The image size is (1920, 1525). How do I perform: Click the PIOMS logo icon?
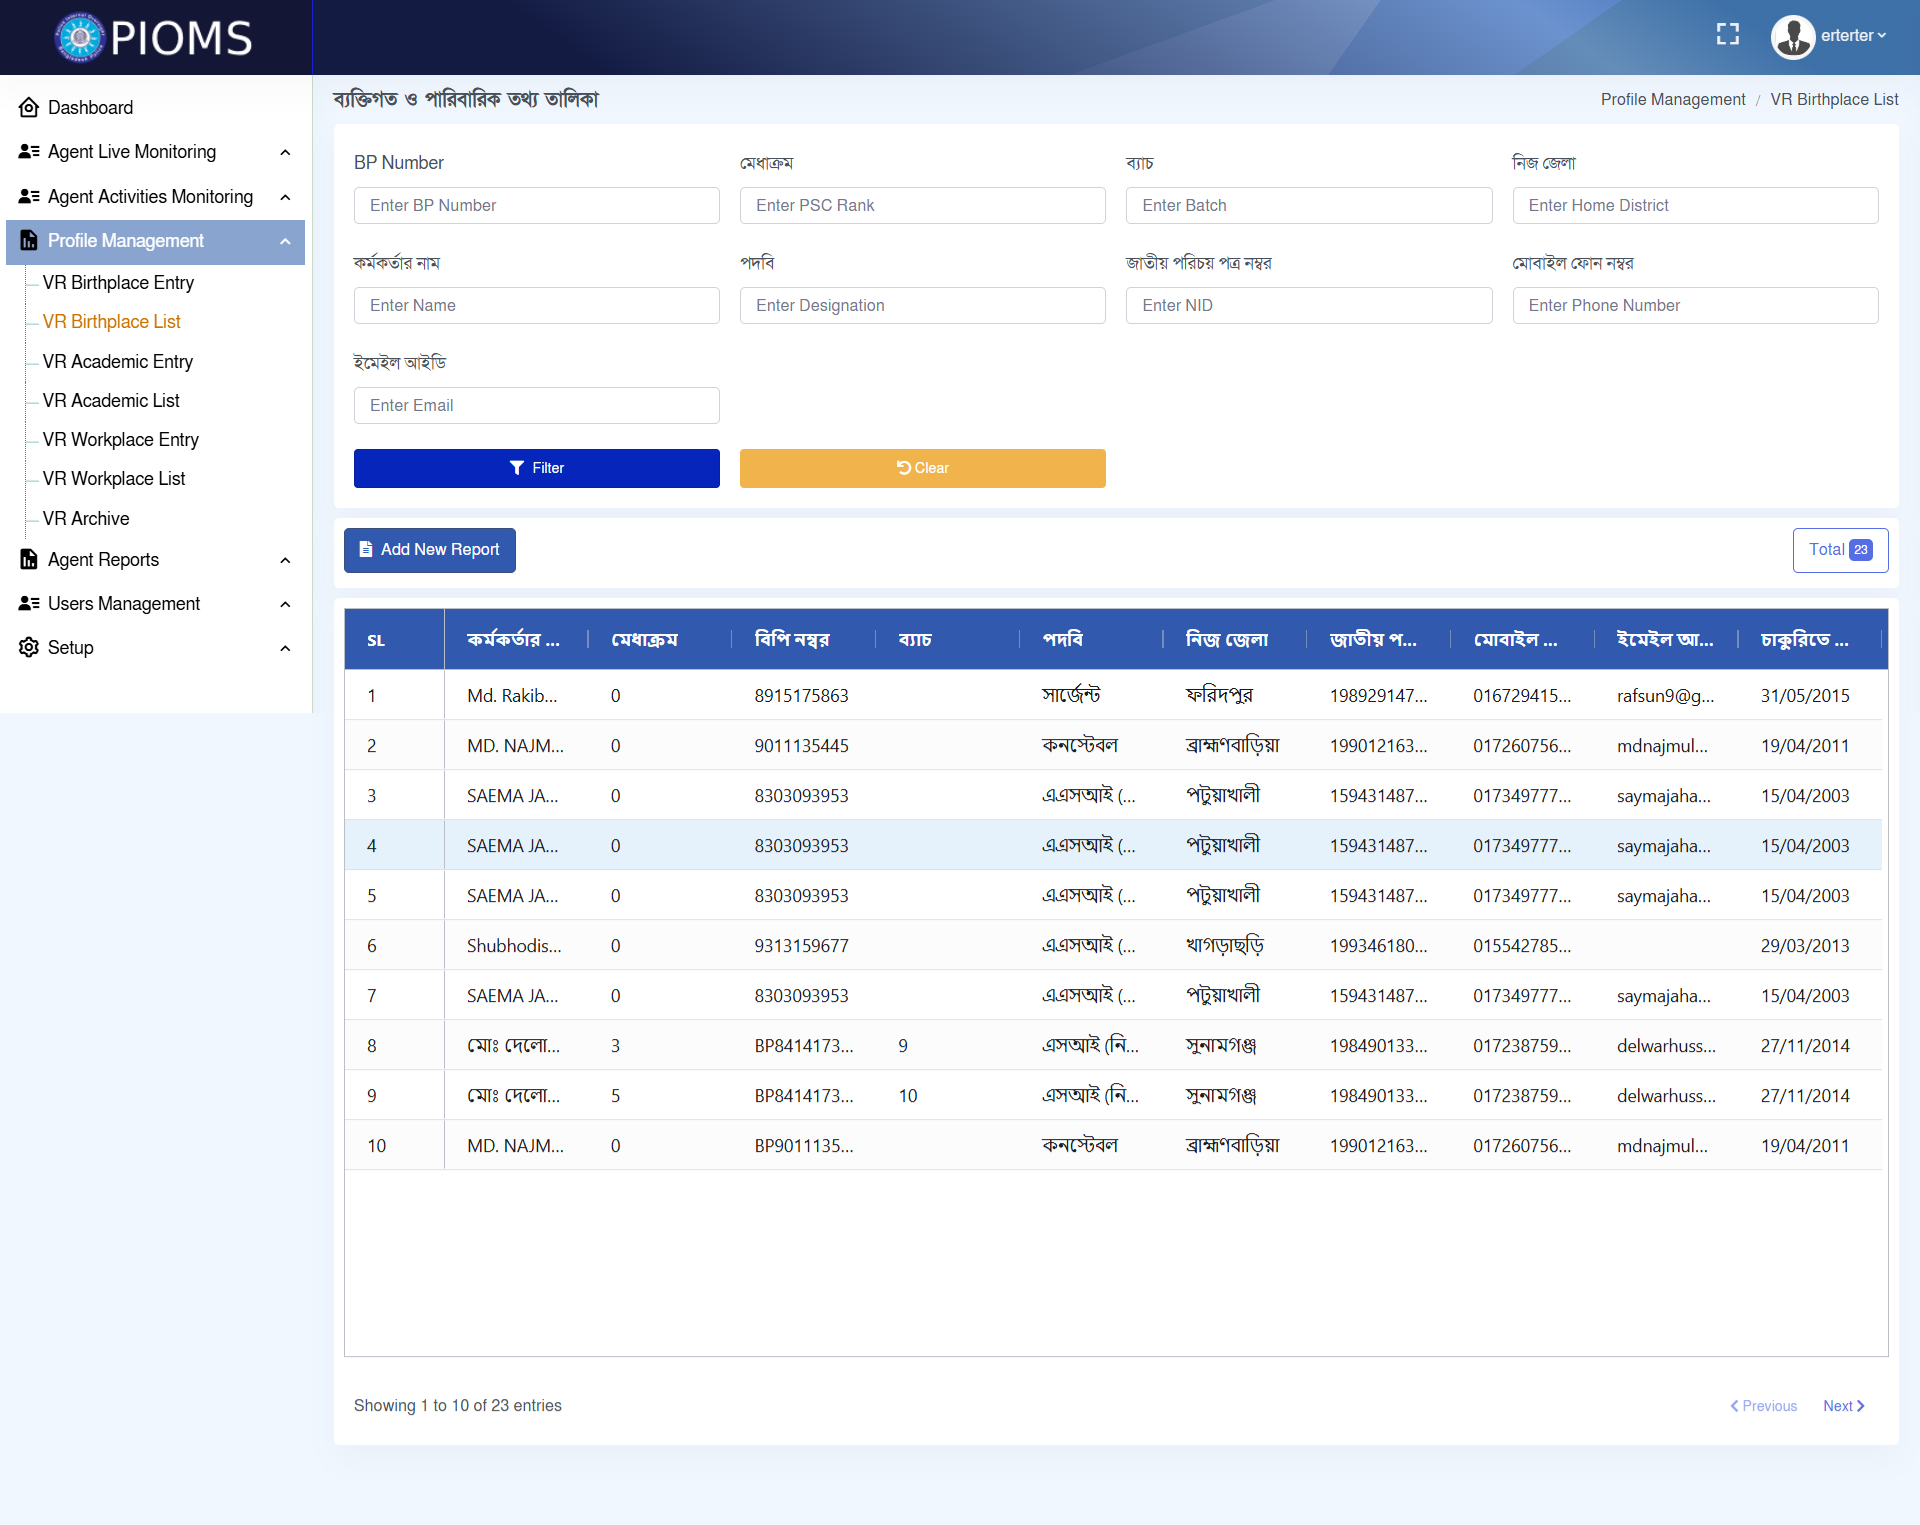point(80,38)
